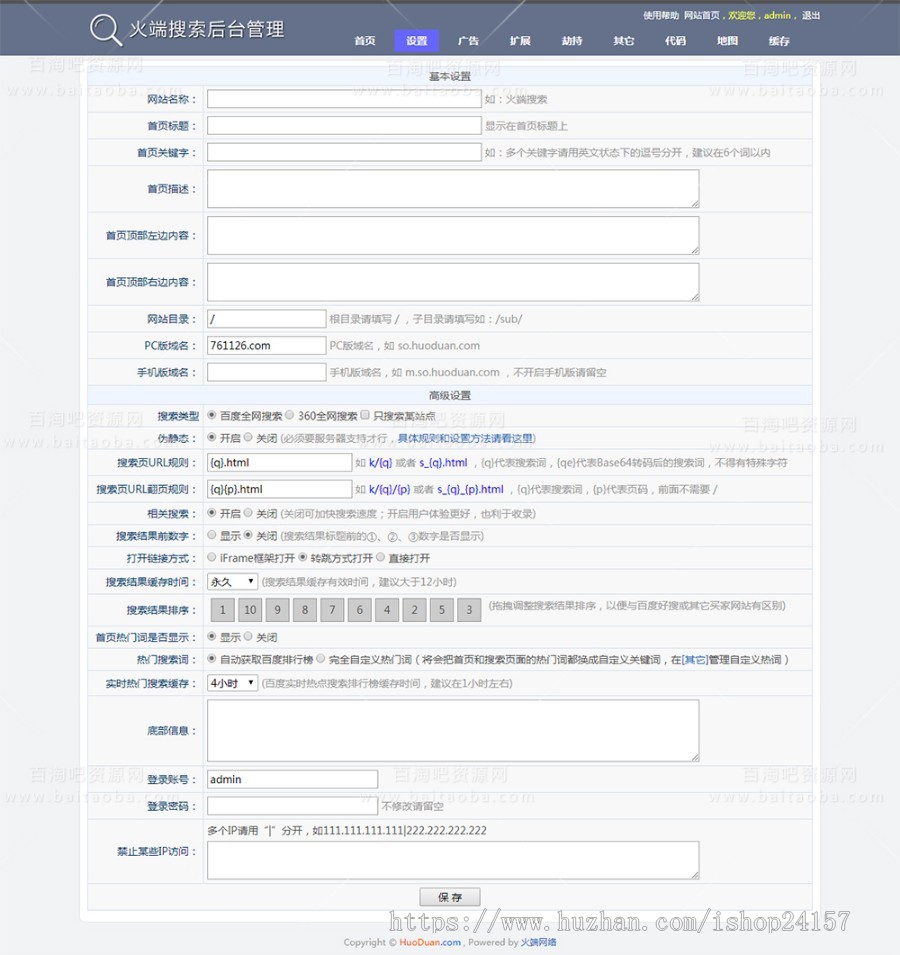Select 搜索结果前数字 显示 radio button
The image size is (900, 955).
coord(212,535)
